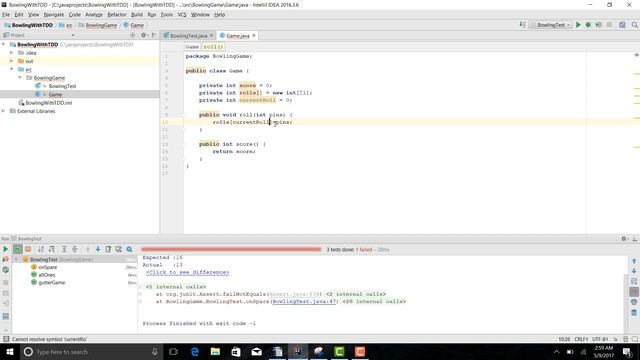Click the up arrow icon in console sidebar
Screen dimensions: 640x360
click(634, 260)
